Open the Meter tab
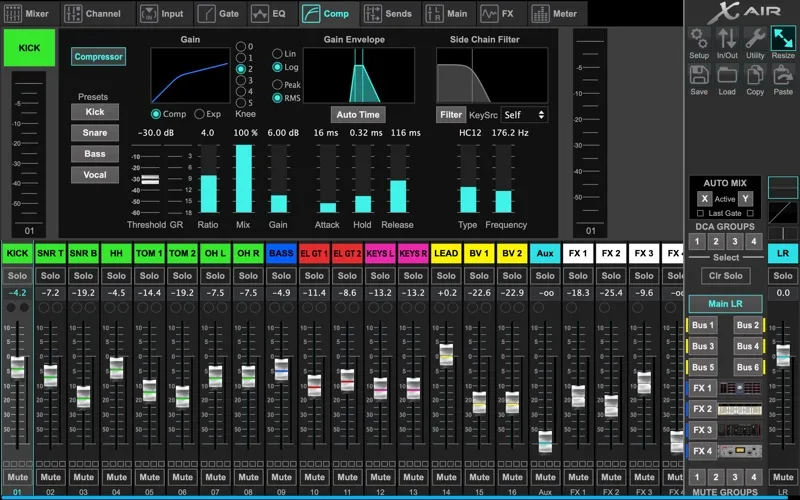The image size is (800, 500). pos(555,14)
